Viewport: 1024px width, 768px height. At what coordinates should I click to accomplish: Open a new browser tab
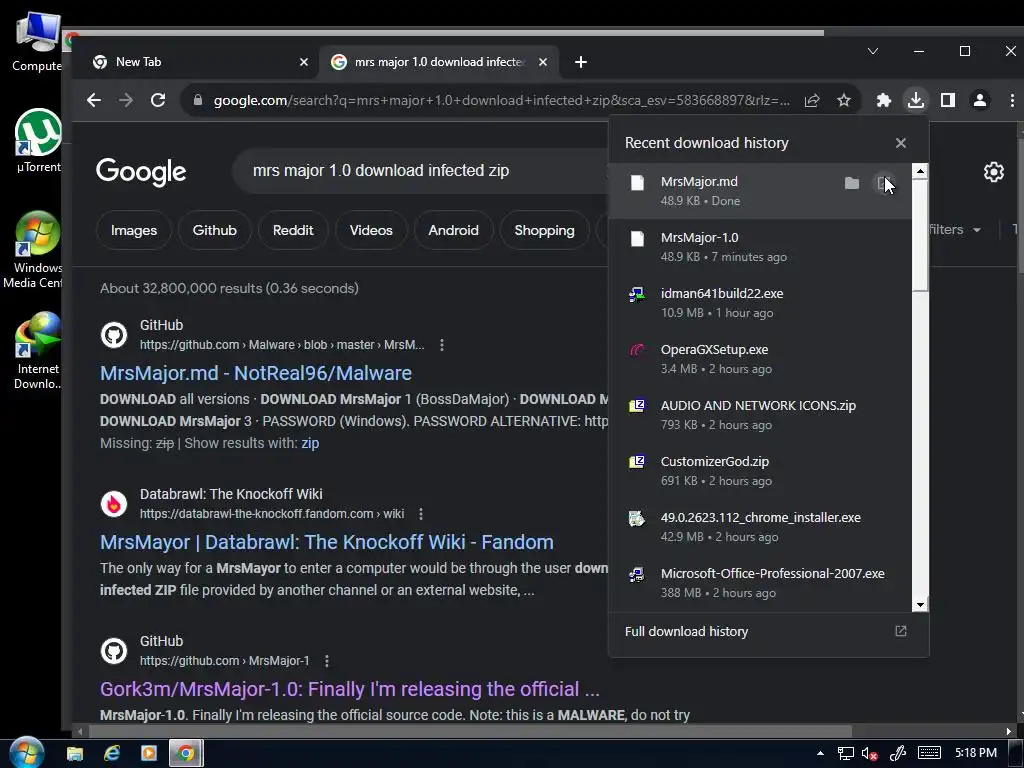(581, 62)
